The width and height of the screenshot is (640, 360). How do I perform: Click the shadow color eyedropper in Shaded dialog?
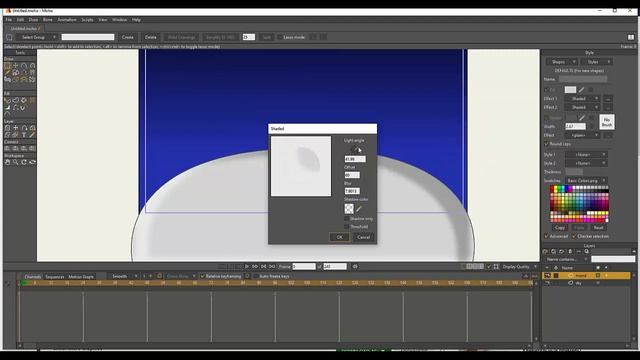(x=359, y=209)
